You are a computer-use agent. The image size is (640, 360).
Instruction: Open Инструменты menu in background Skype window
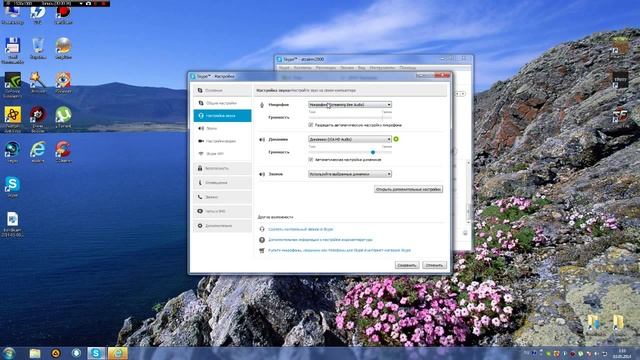point(382,68)
